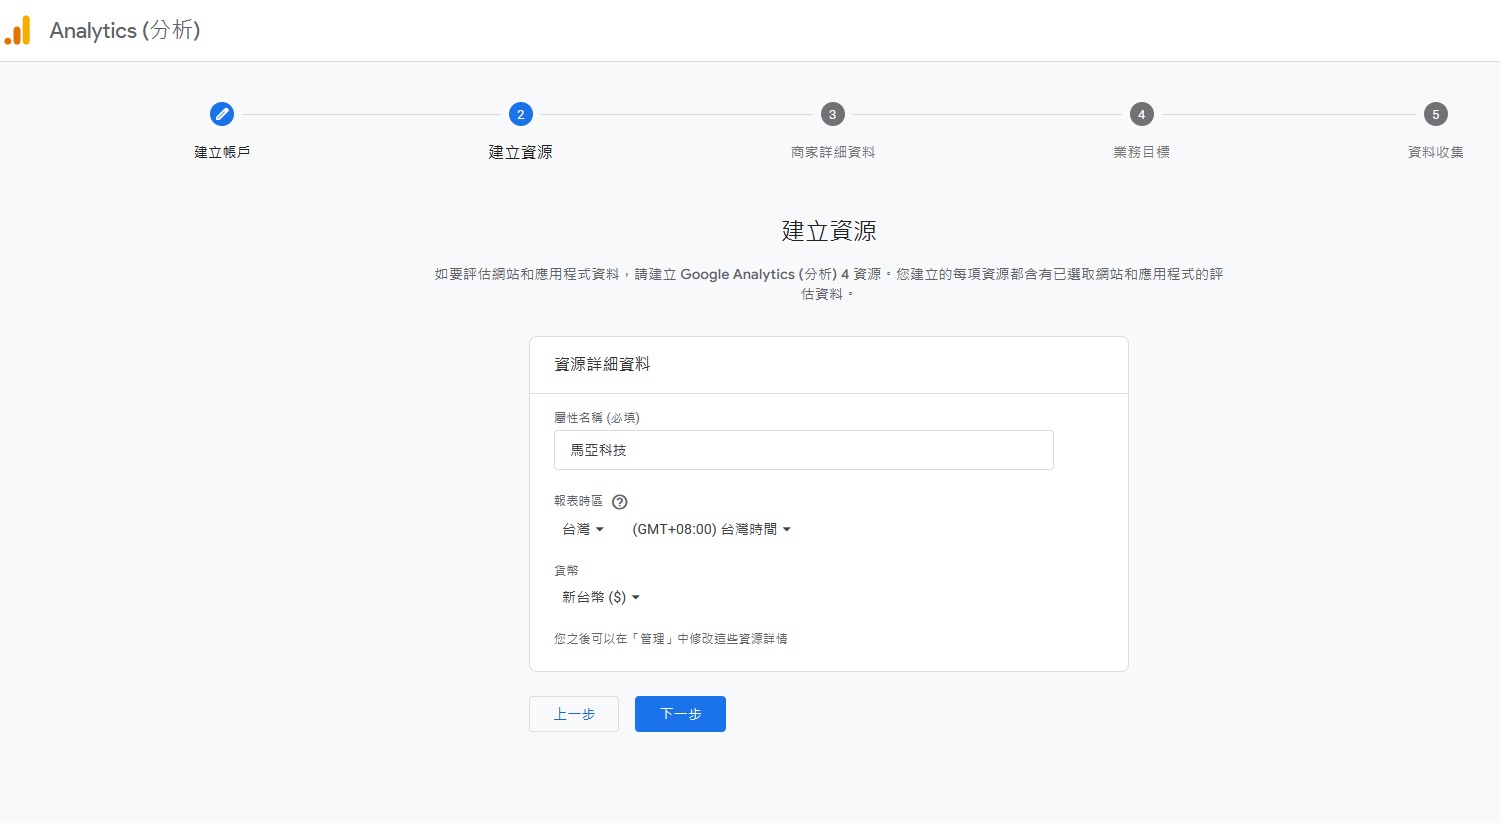This screenshot has width=1500, height=823.
Task: Click the Google Analytics logo icon
Action: [x=18, y=31]
